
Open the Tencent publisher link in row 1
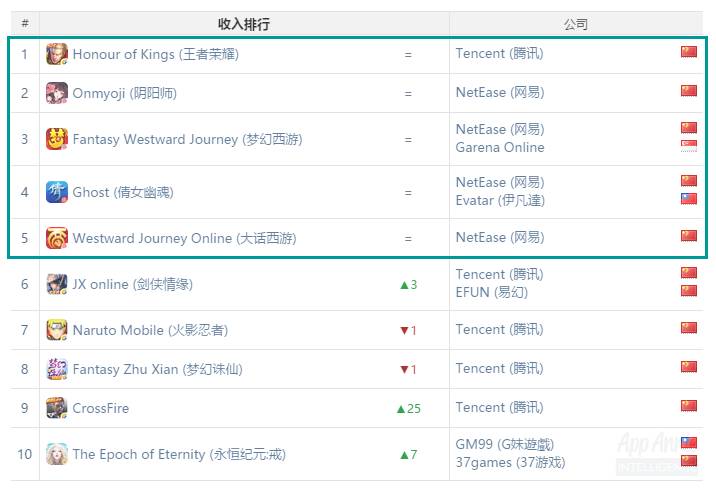(499, 54)
